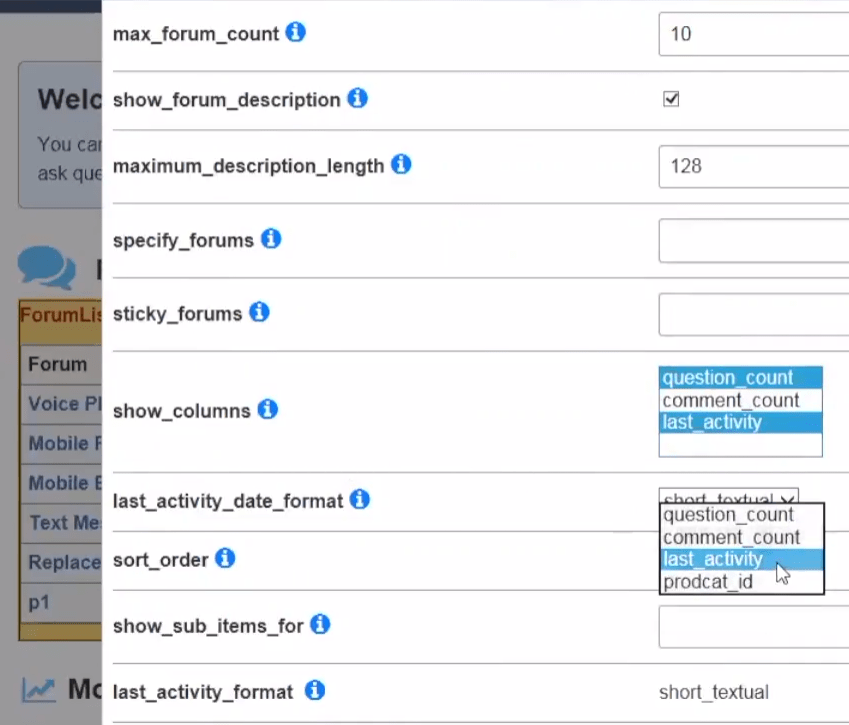Open help icon for maximum_description_length
This screenshot has width=849, height=725.
point(400,164)
